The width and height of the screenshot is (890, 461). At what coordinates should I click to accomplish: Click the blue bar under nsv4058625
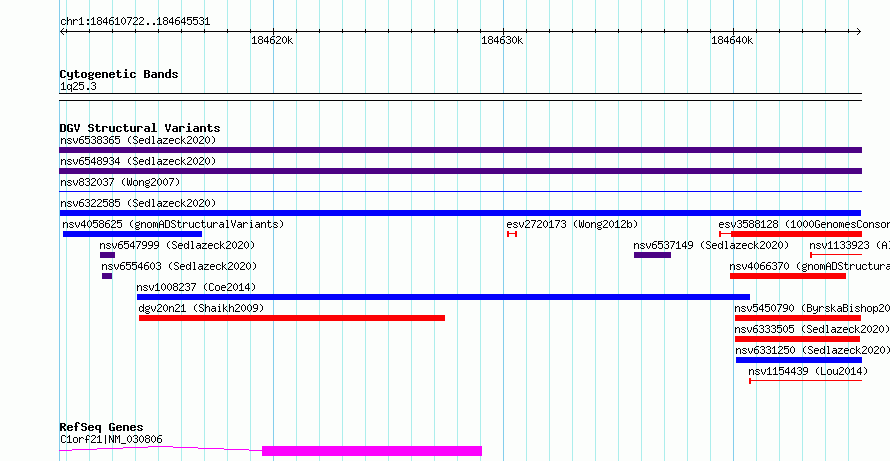pyautogui.click(x=132, y=234)
